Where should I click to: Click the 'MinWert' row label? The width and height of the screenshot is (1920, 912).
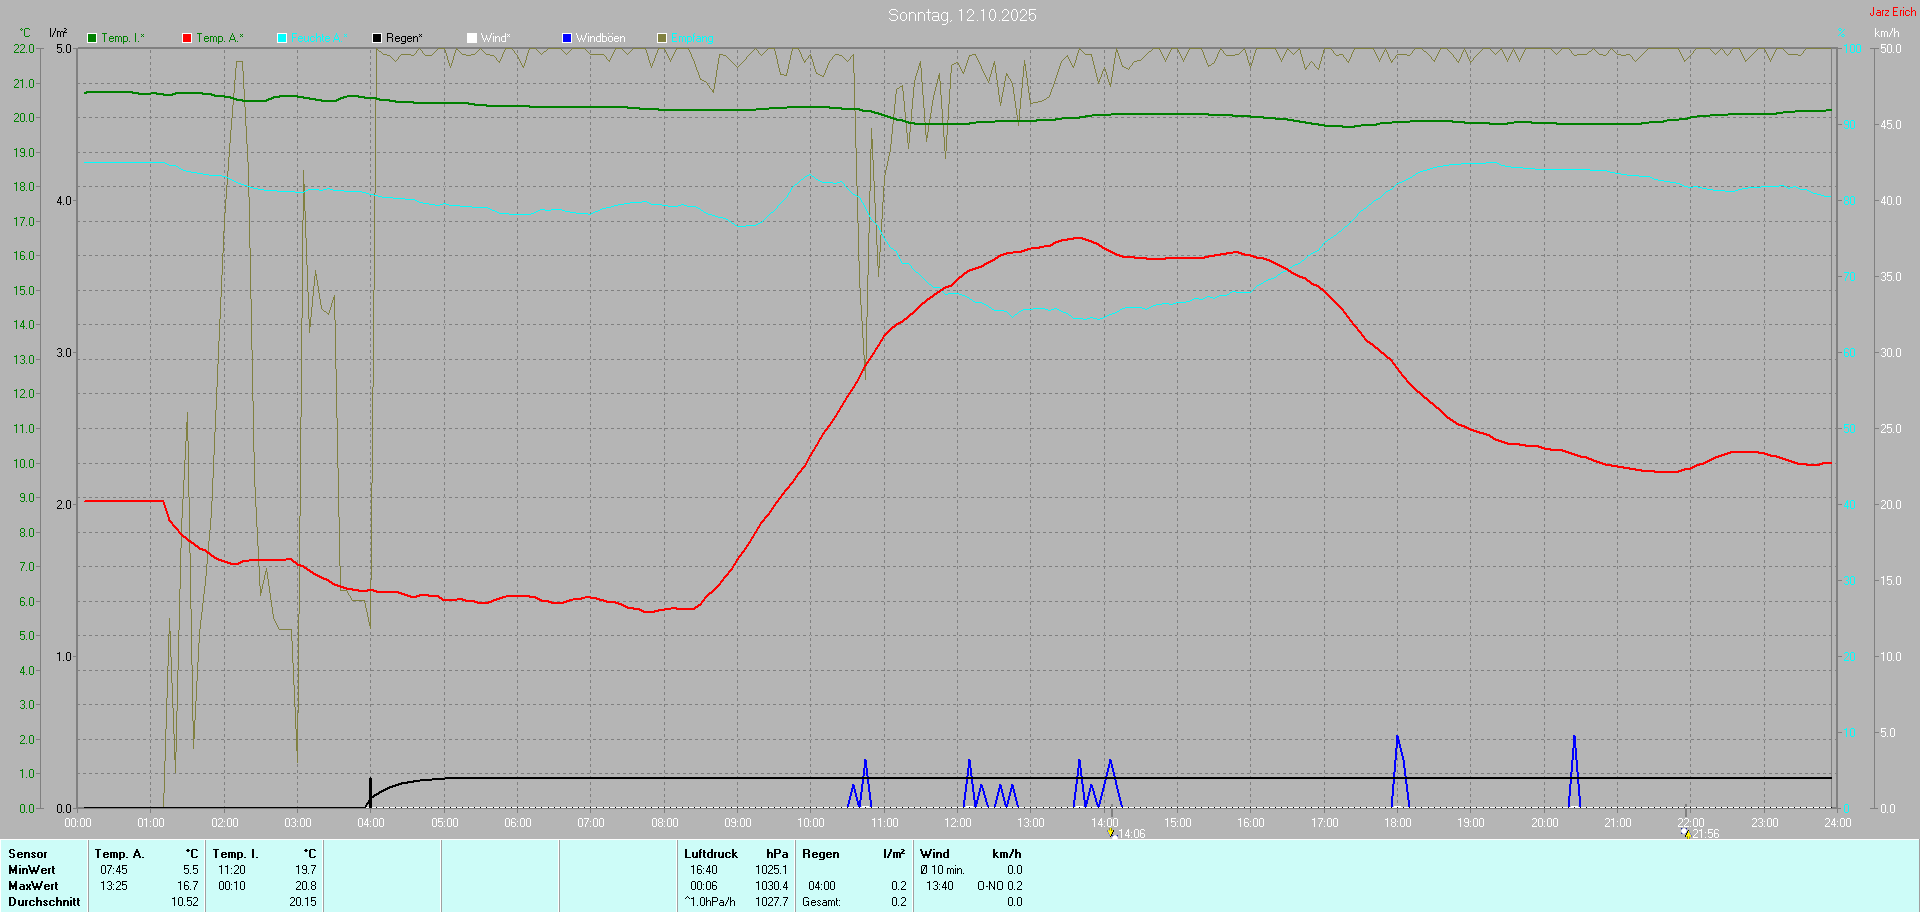coord(32,870)
